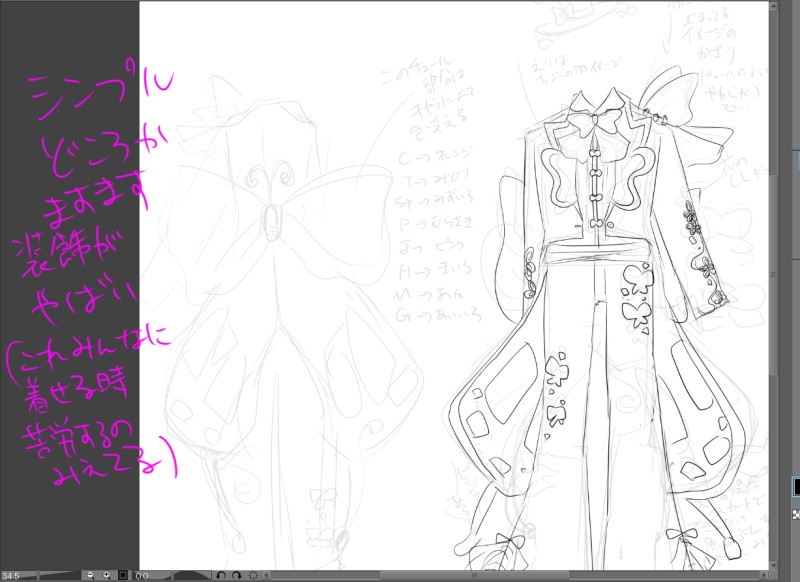Click the vertical scrollbar thumb
Screen dimensions: 800x582
[x=773, y=274]
